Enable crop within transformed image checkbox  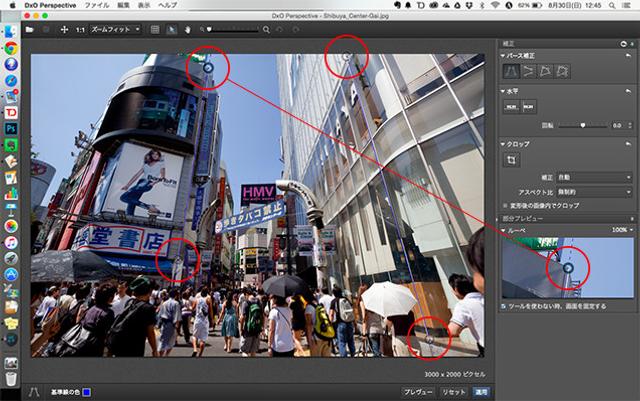505,204
